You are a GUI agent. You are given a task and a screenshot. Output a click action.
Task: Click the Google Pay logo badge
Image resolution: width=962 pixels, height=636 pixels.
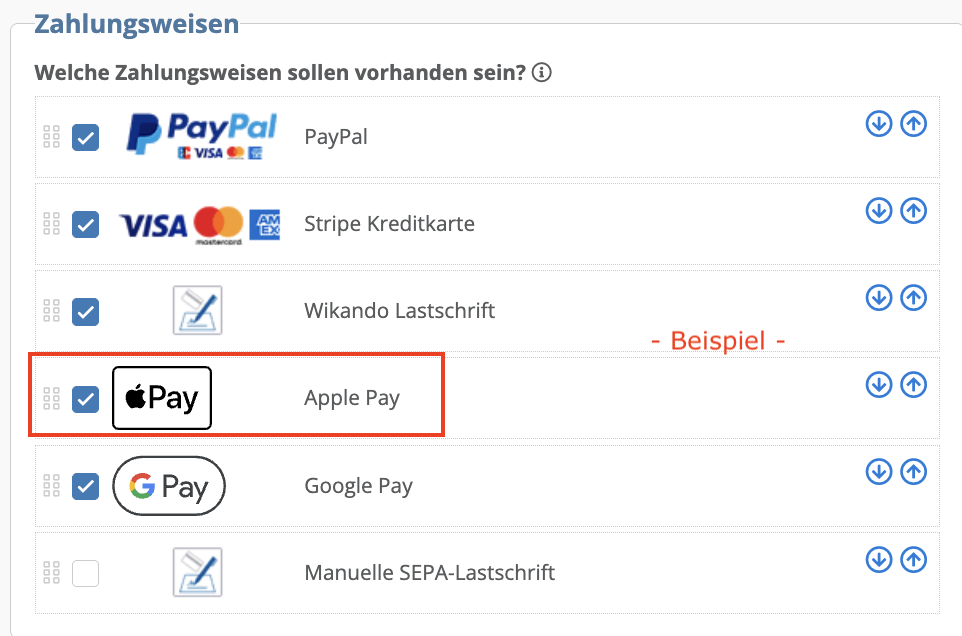[169, 486]
